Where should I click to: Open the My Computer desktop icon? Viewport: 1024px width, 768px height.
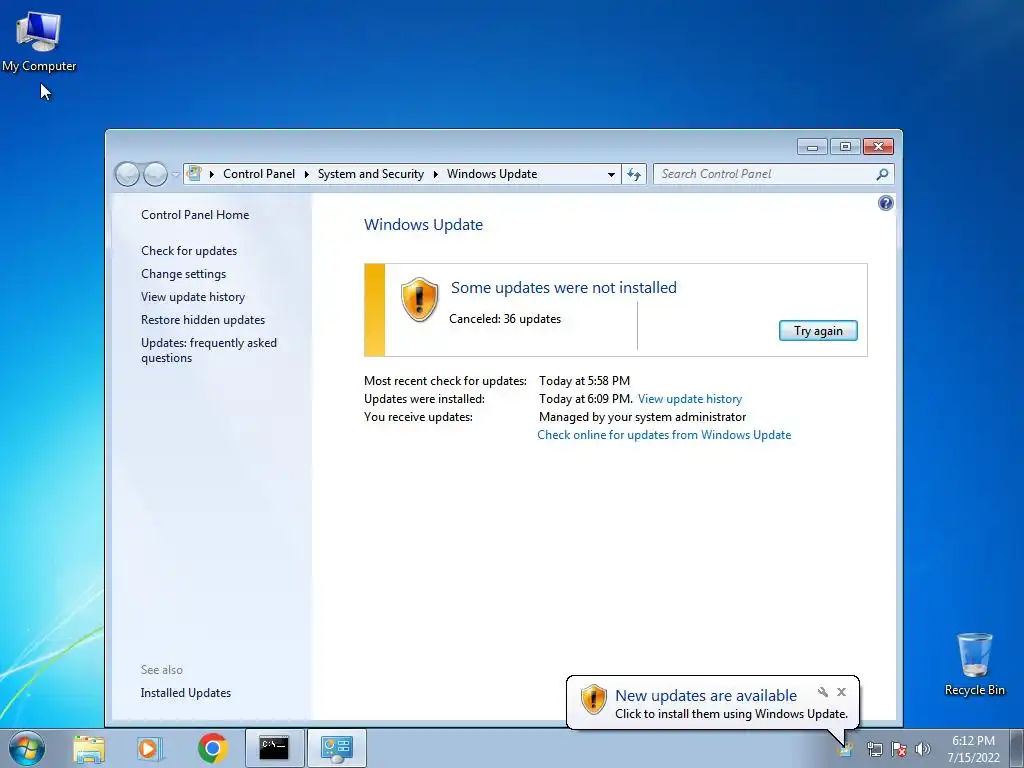(x=39, y=41)
